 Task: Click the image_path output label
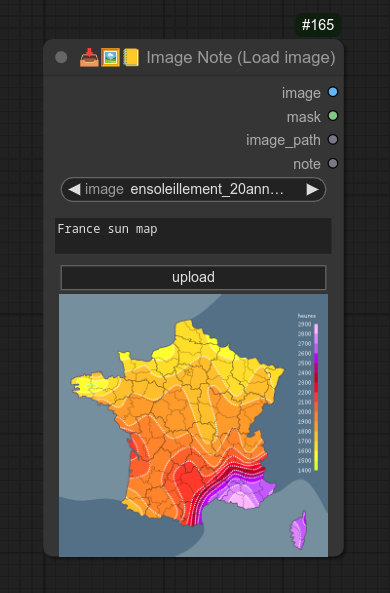[x=283, y=140]
